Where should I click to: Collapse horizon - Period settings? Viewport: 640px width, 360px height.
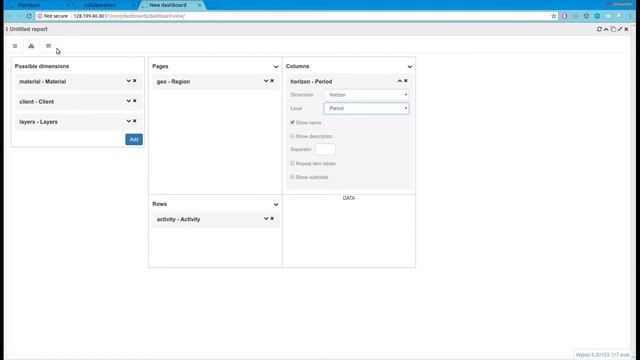pos(400,81)
